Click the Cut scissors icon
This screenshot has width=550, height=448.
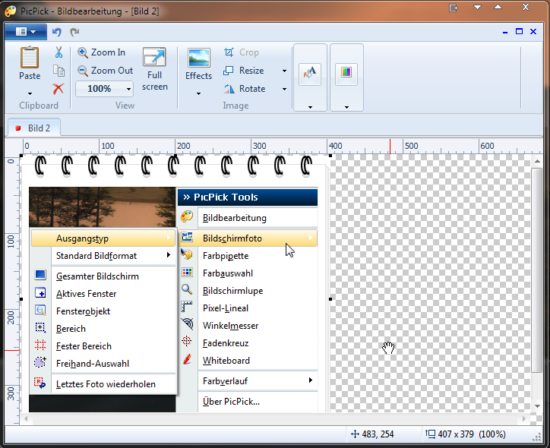pyautogui.click(x=59, y=52)
